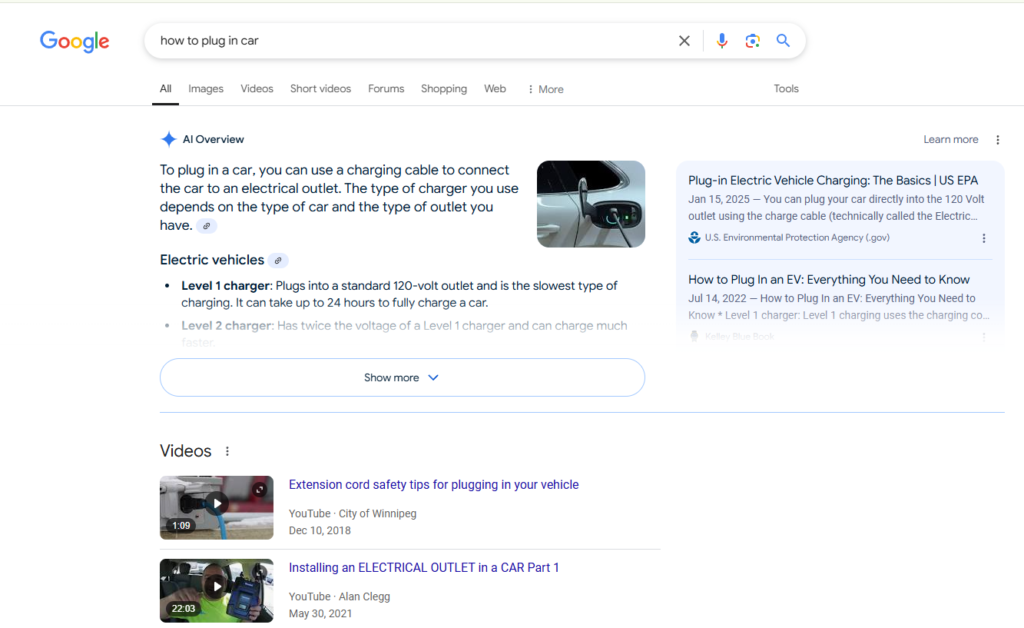This screenshot has width=1024, height=628.
Task: Open 'Extension cord safety tips' video link
Action: pos(434,485)
